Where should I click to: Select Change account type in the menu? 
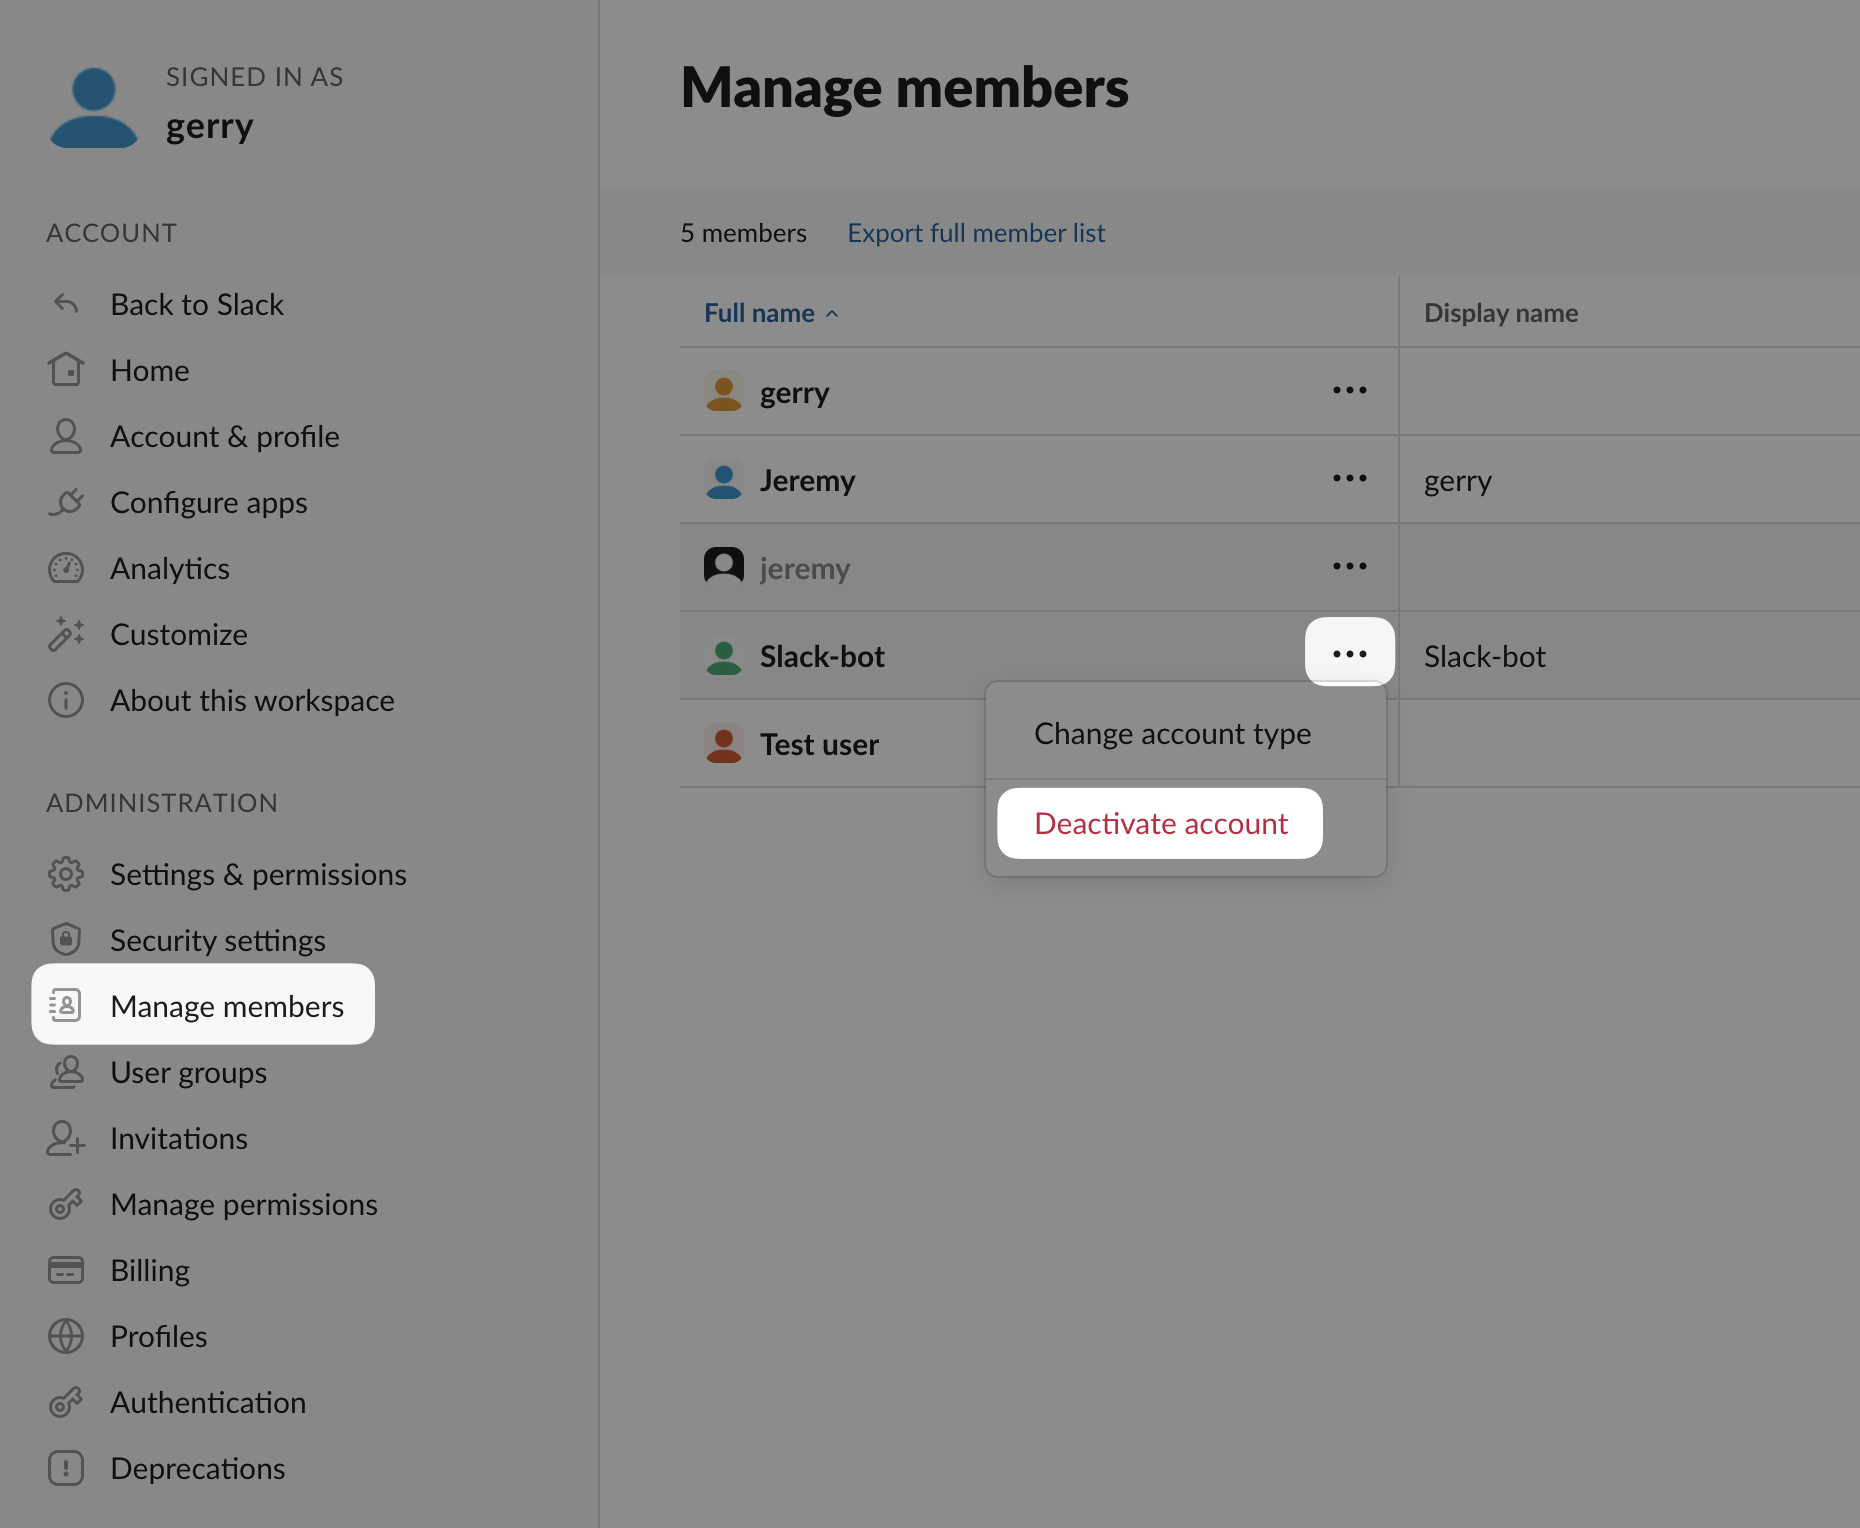pos(1173,733)
